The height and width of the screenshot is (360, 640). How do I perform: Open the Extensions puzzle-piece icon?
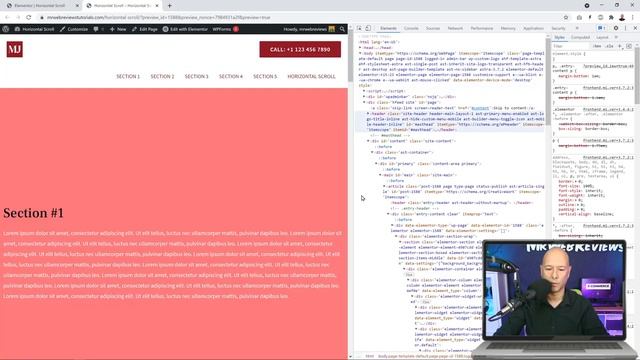tap(611, 18)
